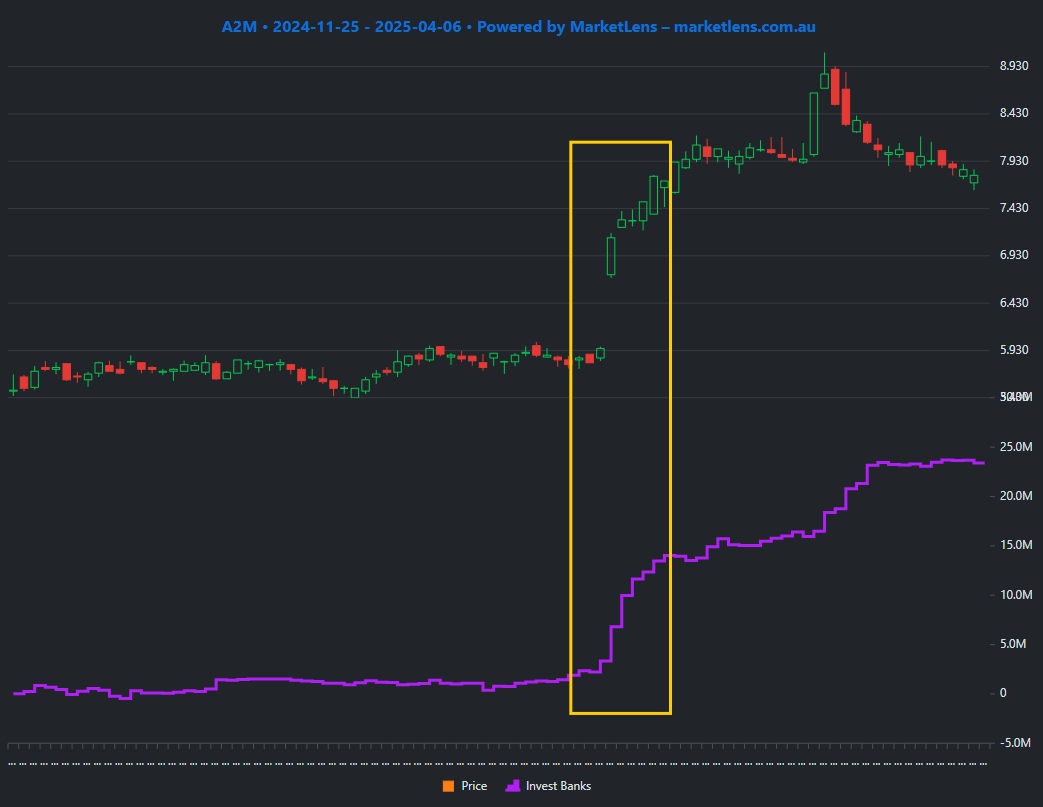The height and width of the screenshot is (807, 1043).
Task: Click the orange Price legend swatch
Action: coord(450,786)
